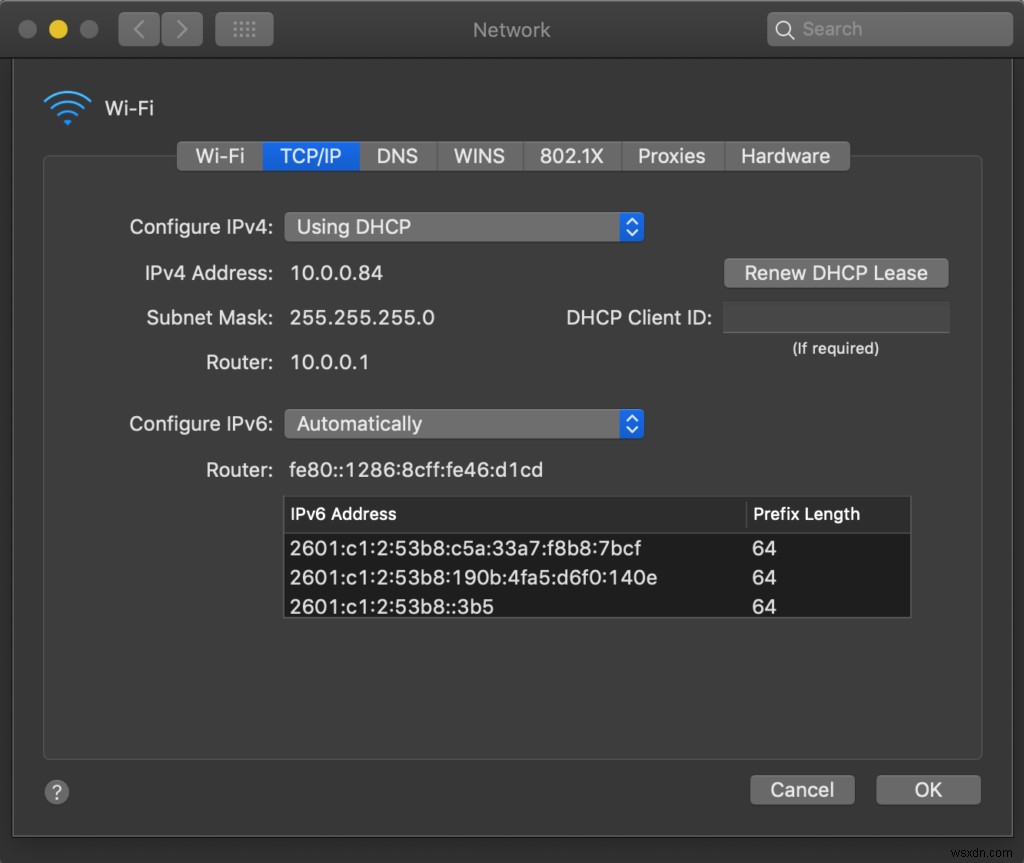Select IPv6 address ending in 7bcf
1024x863 pixels.
[x=597, y=548]
